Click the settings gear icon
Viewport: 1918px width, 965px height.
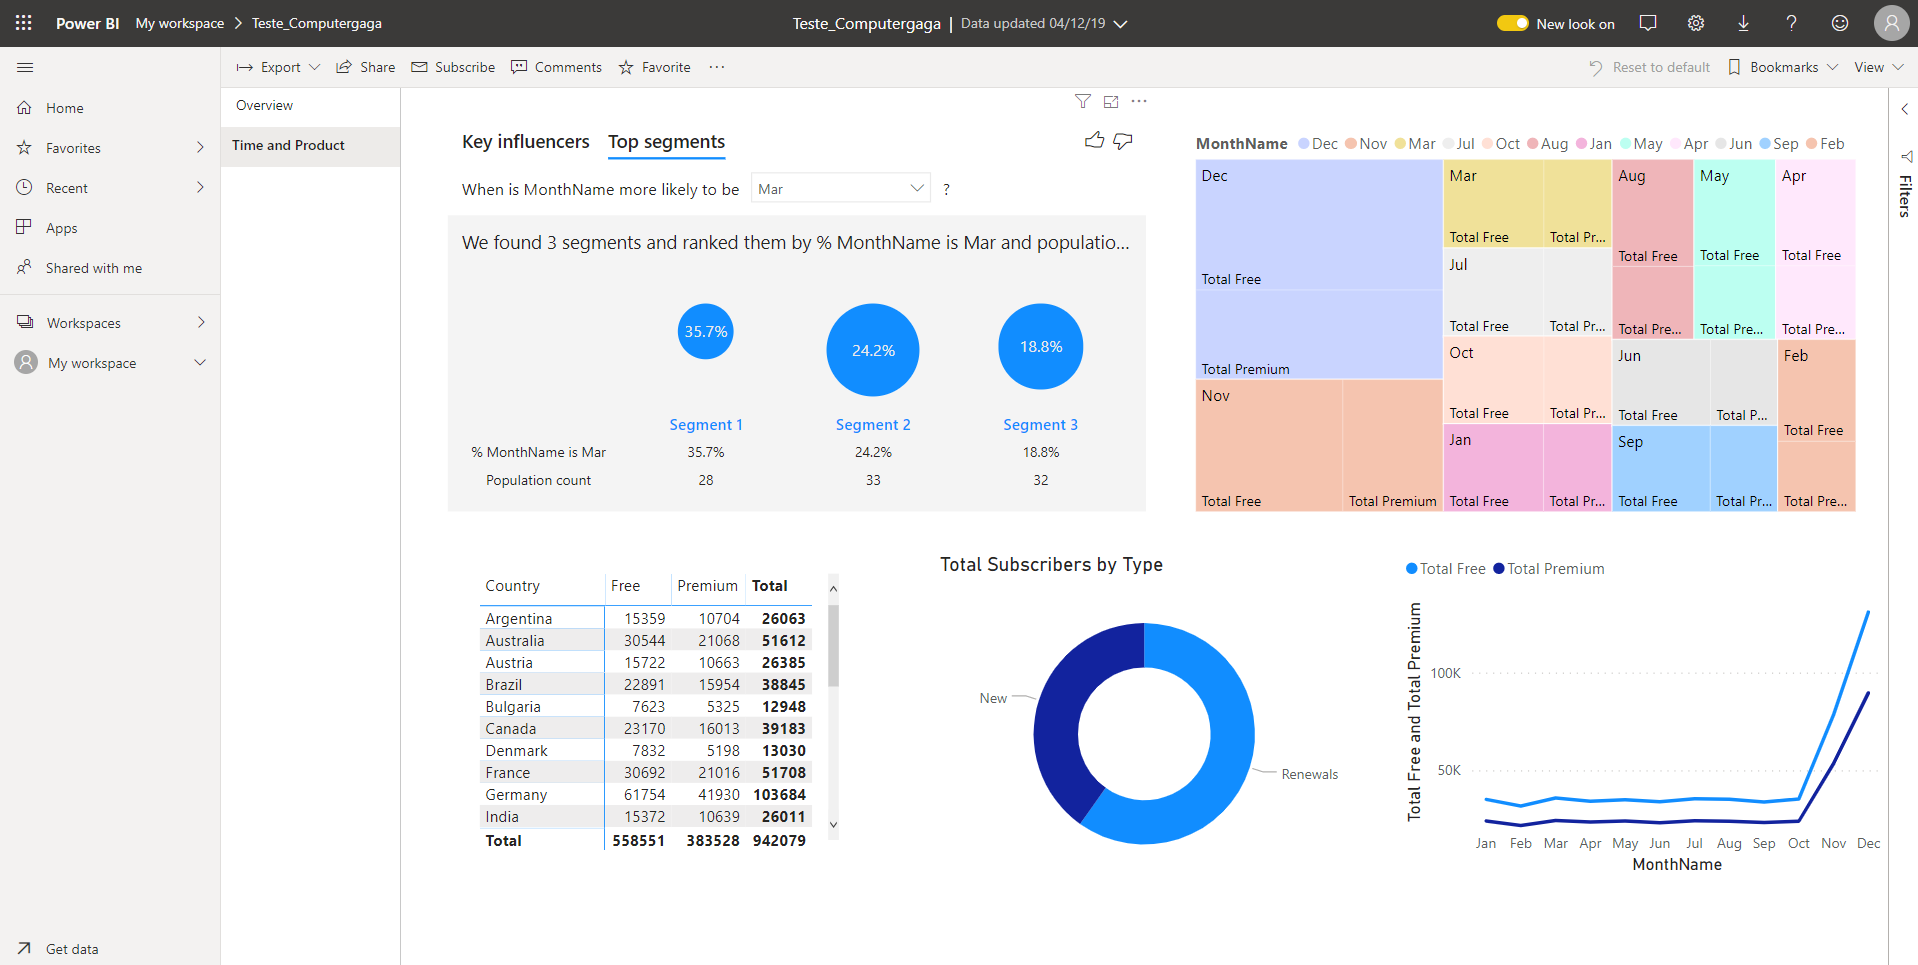1696,23
